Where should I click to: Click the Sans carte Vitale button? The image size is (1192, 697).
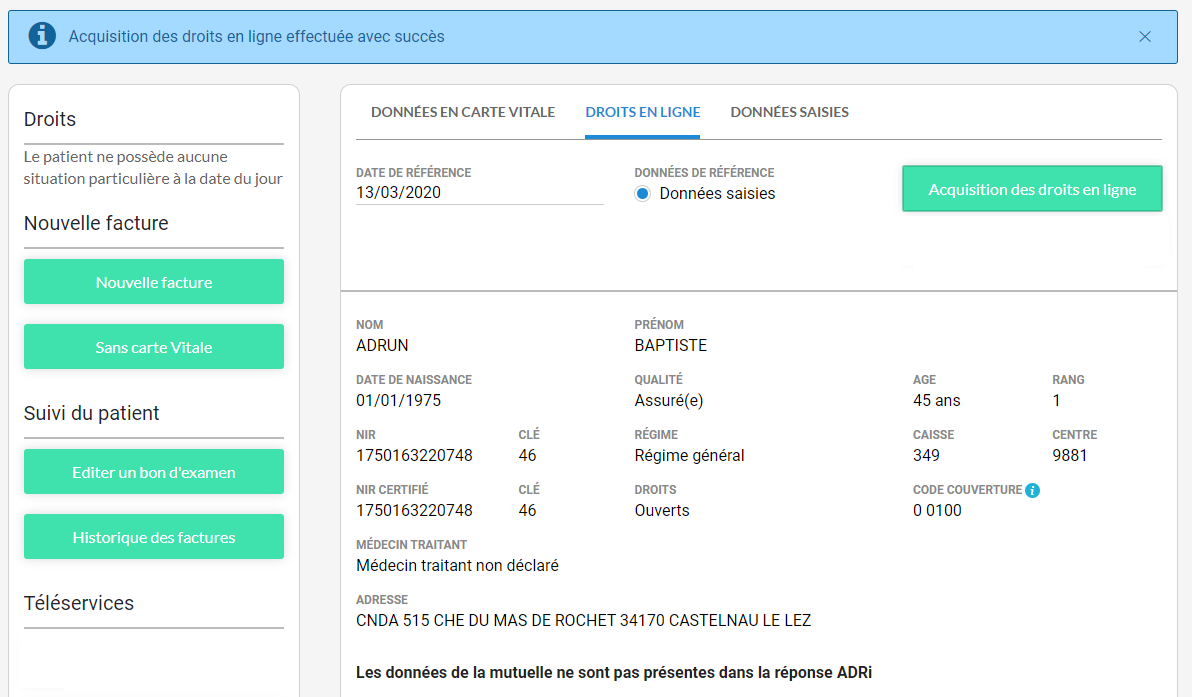(x=154, y=347)
